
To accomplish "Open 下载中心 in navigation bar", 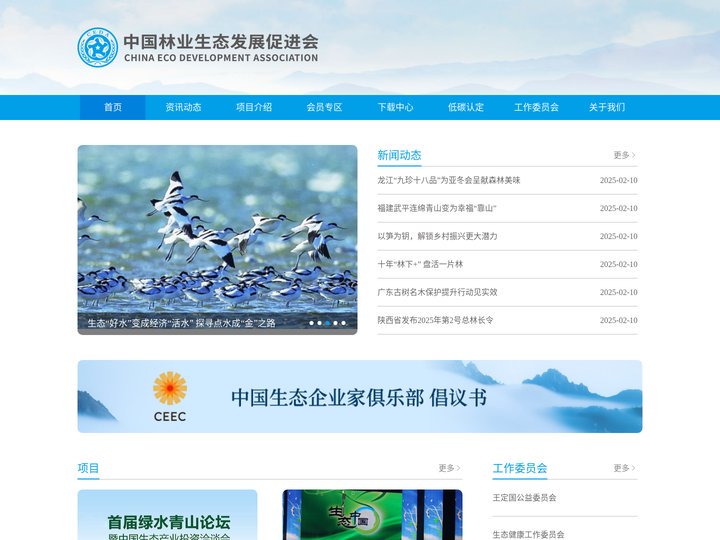I will pyautogui.click(x=395, y=107).
